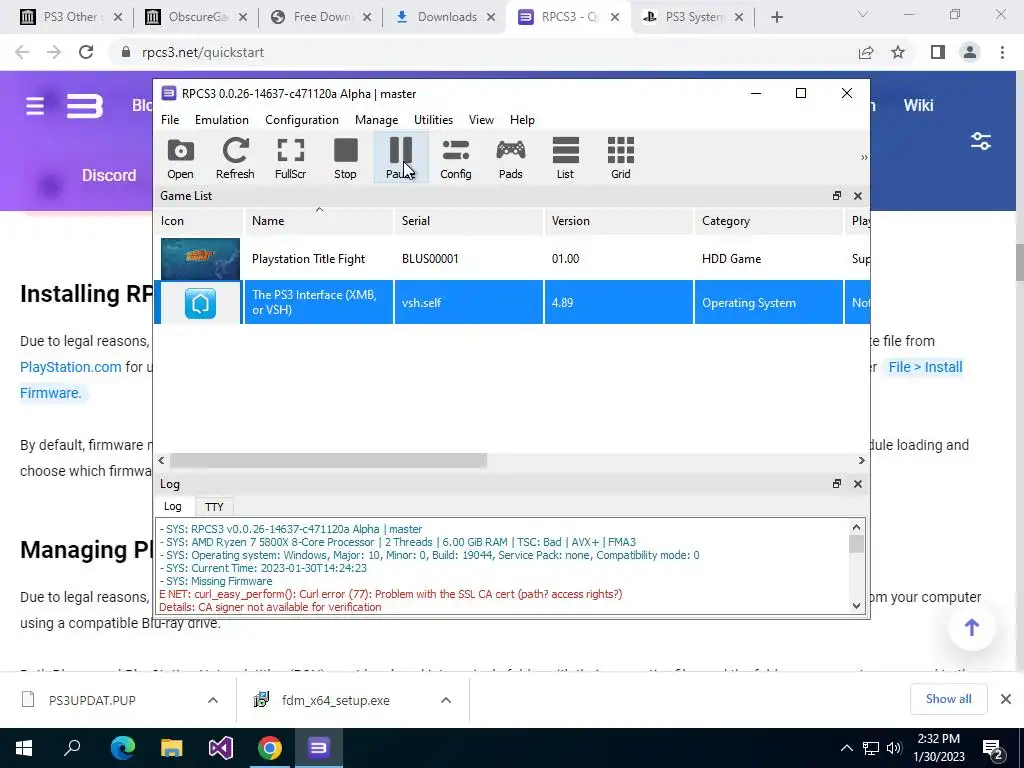Float the Log panel
The width and height of the screenshot is (1024, 768).
[837, 483]
